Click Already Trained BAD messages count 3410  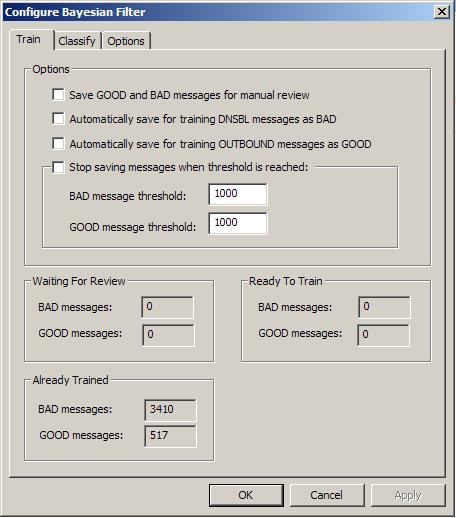tap(170, 410)
